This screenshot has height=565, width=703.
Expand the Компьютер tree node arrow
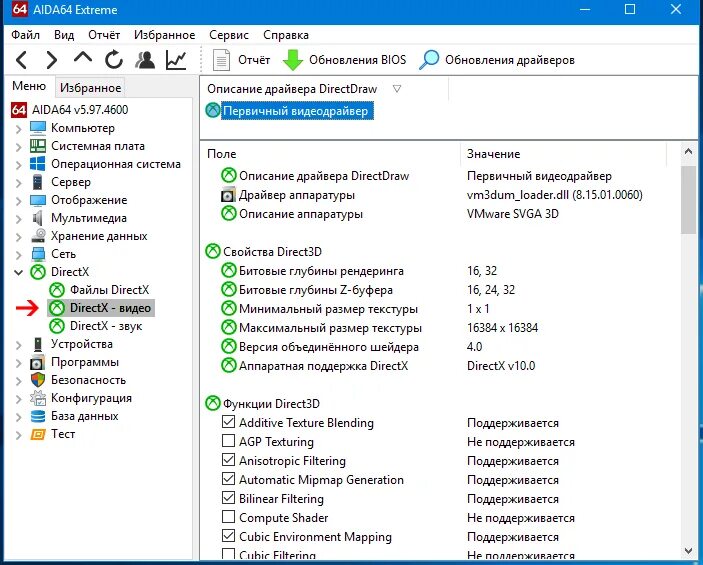coord(18,129)
